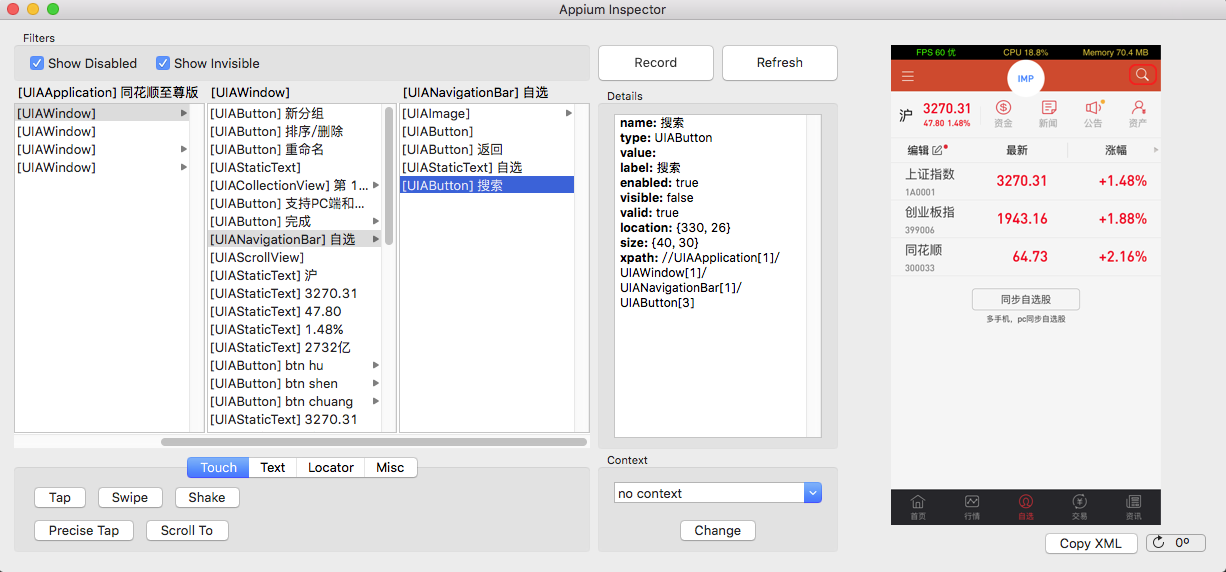The width and height of the screenshot is (1226, 572).
Task: Select [UIAStaticText] 1.48% element
Action: tap(295, 329)
